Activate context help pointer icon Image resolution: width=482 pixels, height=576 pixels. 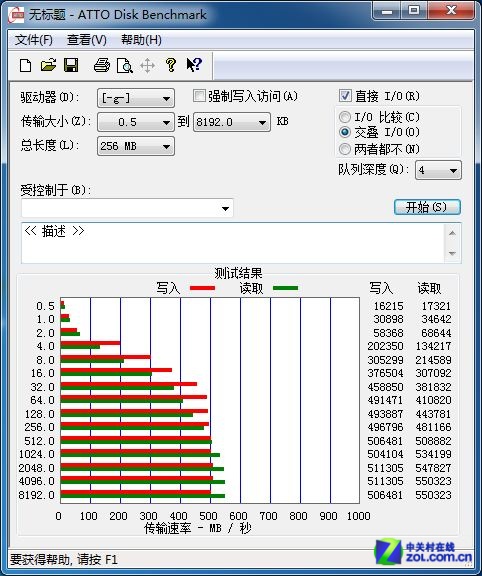click(194, 65)
